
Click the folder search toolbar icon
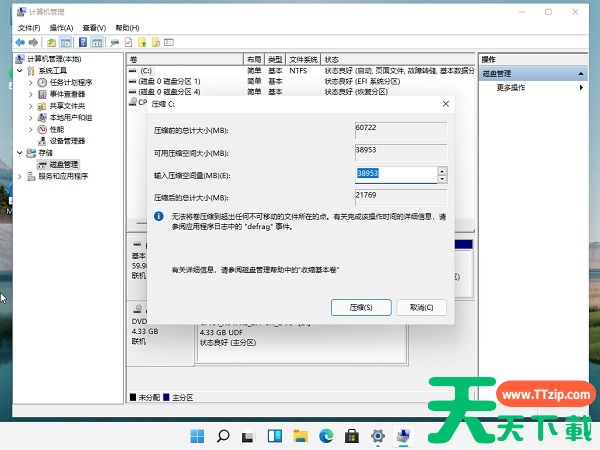point(156,42)
